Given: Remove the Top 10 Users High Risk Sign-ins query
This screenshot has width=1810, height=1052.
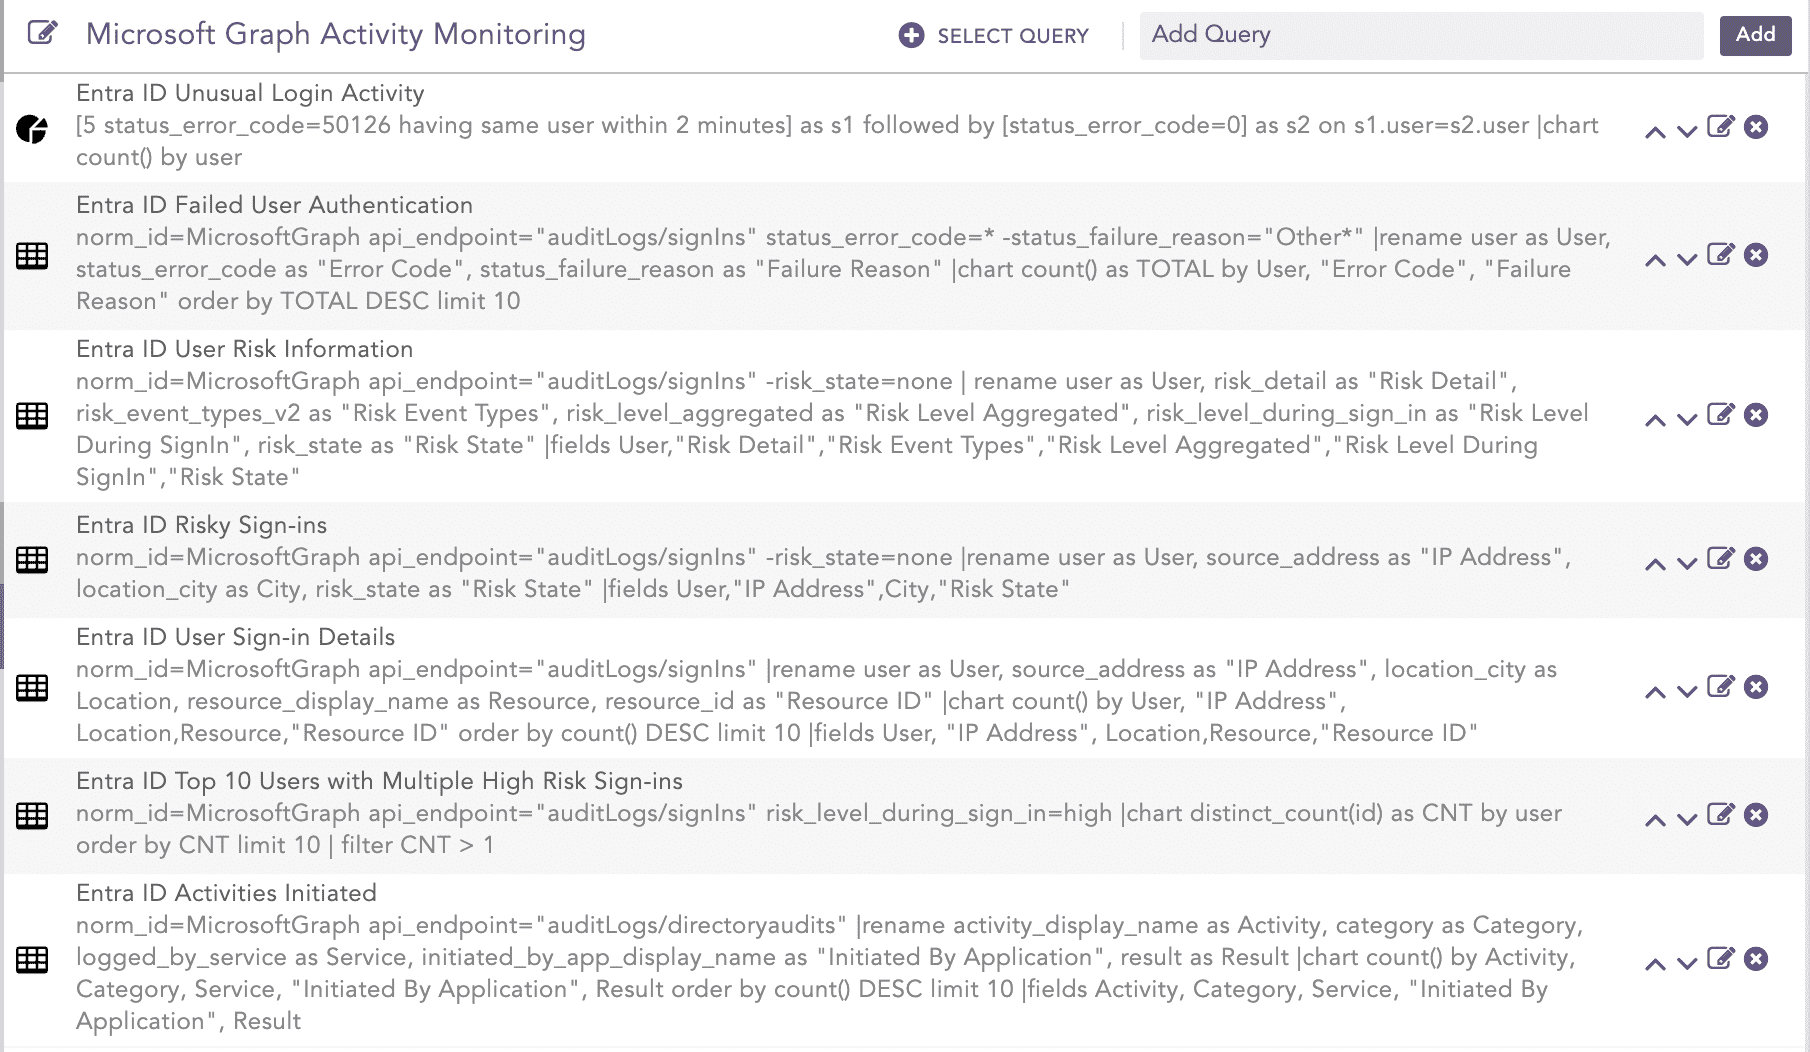Looking at the screenshot, I should pos(1756,815).
